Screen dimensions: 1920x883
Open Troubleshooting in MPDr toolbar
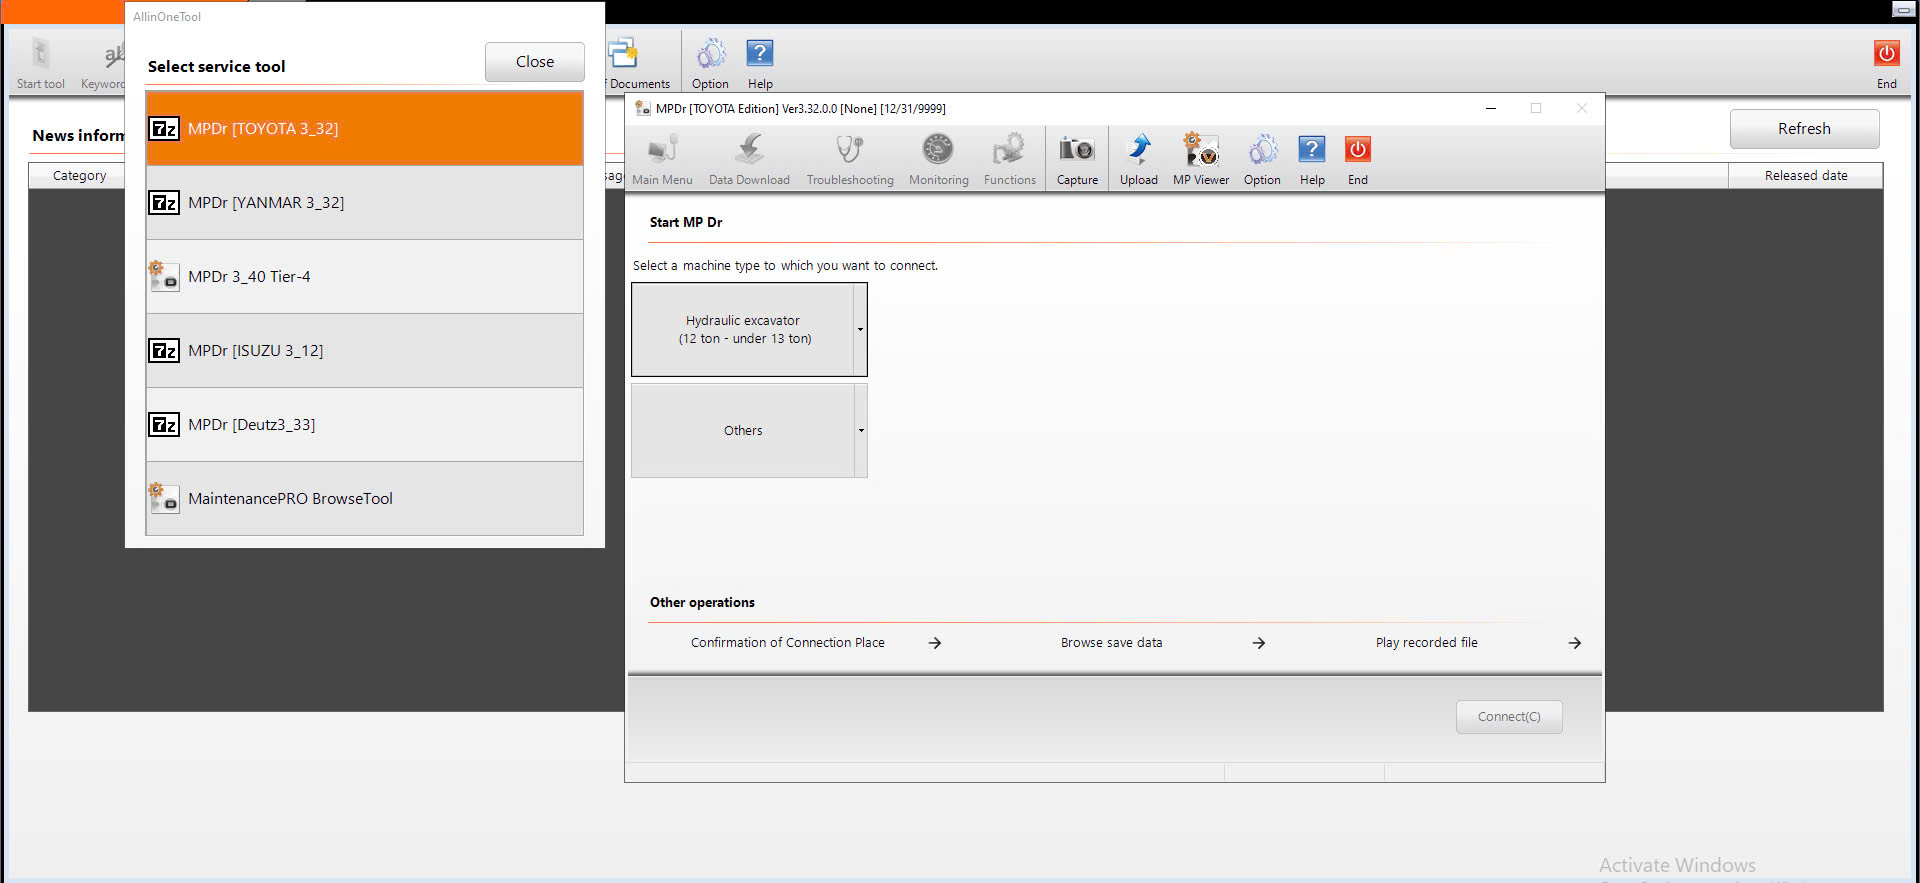point(850,159)
